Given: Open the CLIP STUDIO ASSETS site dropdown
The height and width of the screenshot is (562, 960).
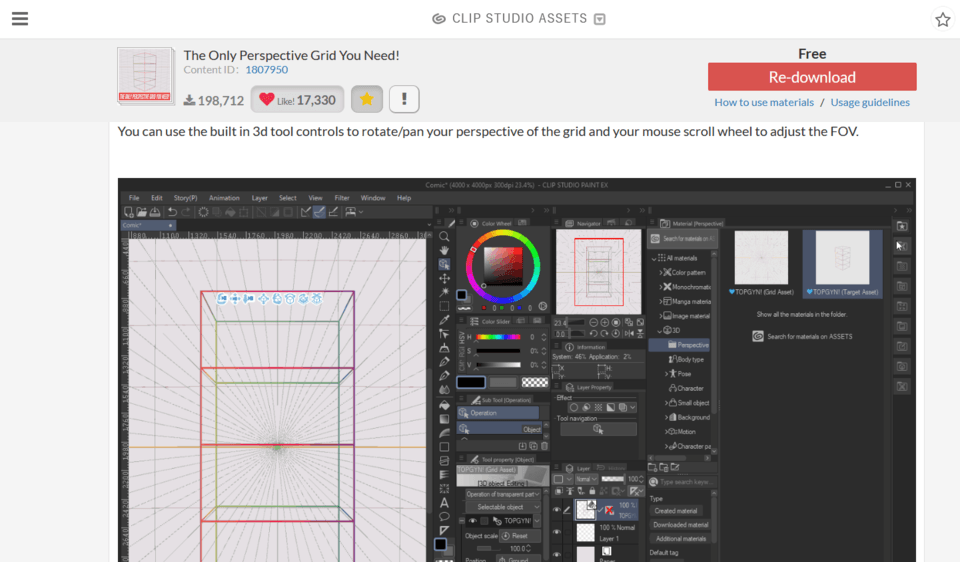Looking at the screenshot, I should tap(599, 19).
